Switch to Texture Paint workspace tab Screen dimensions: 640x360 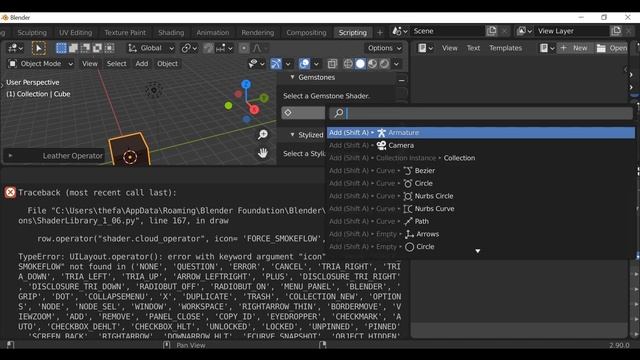(125, 33)
